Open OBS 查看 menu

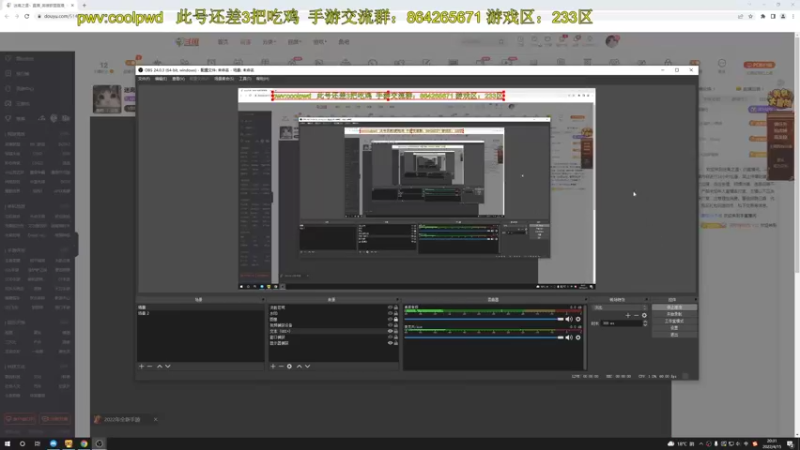coord(178,79)
